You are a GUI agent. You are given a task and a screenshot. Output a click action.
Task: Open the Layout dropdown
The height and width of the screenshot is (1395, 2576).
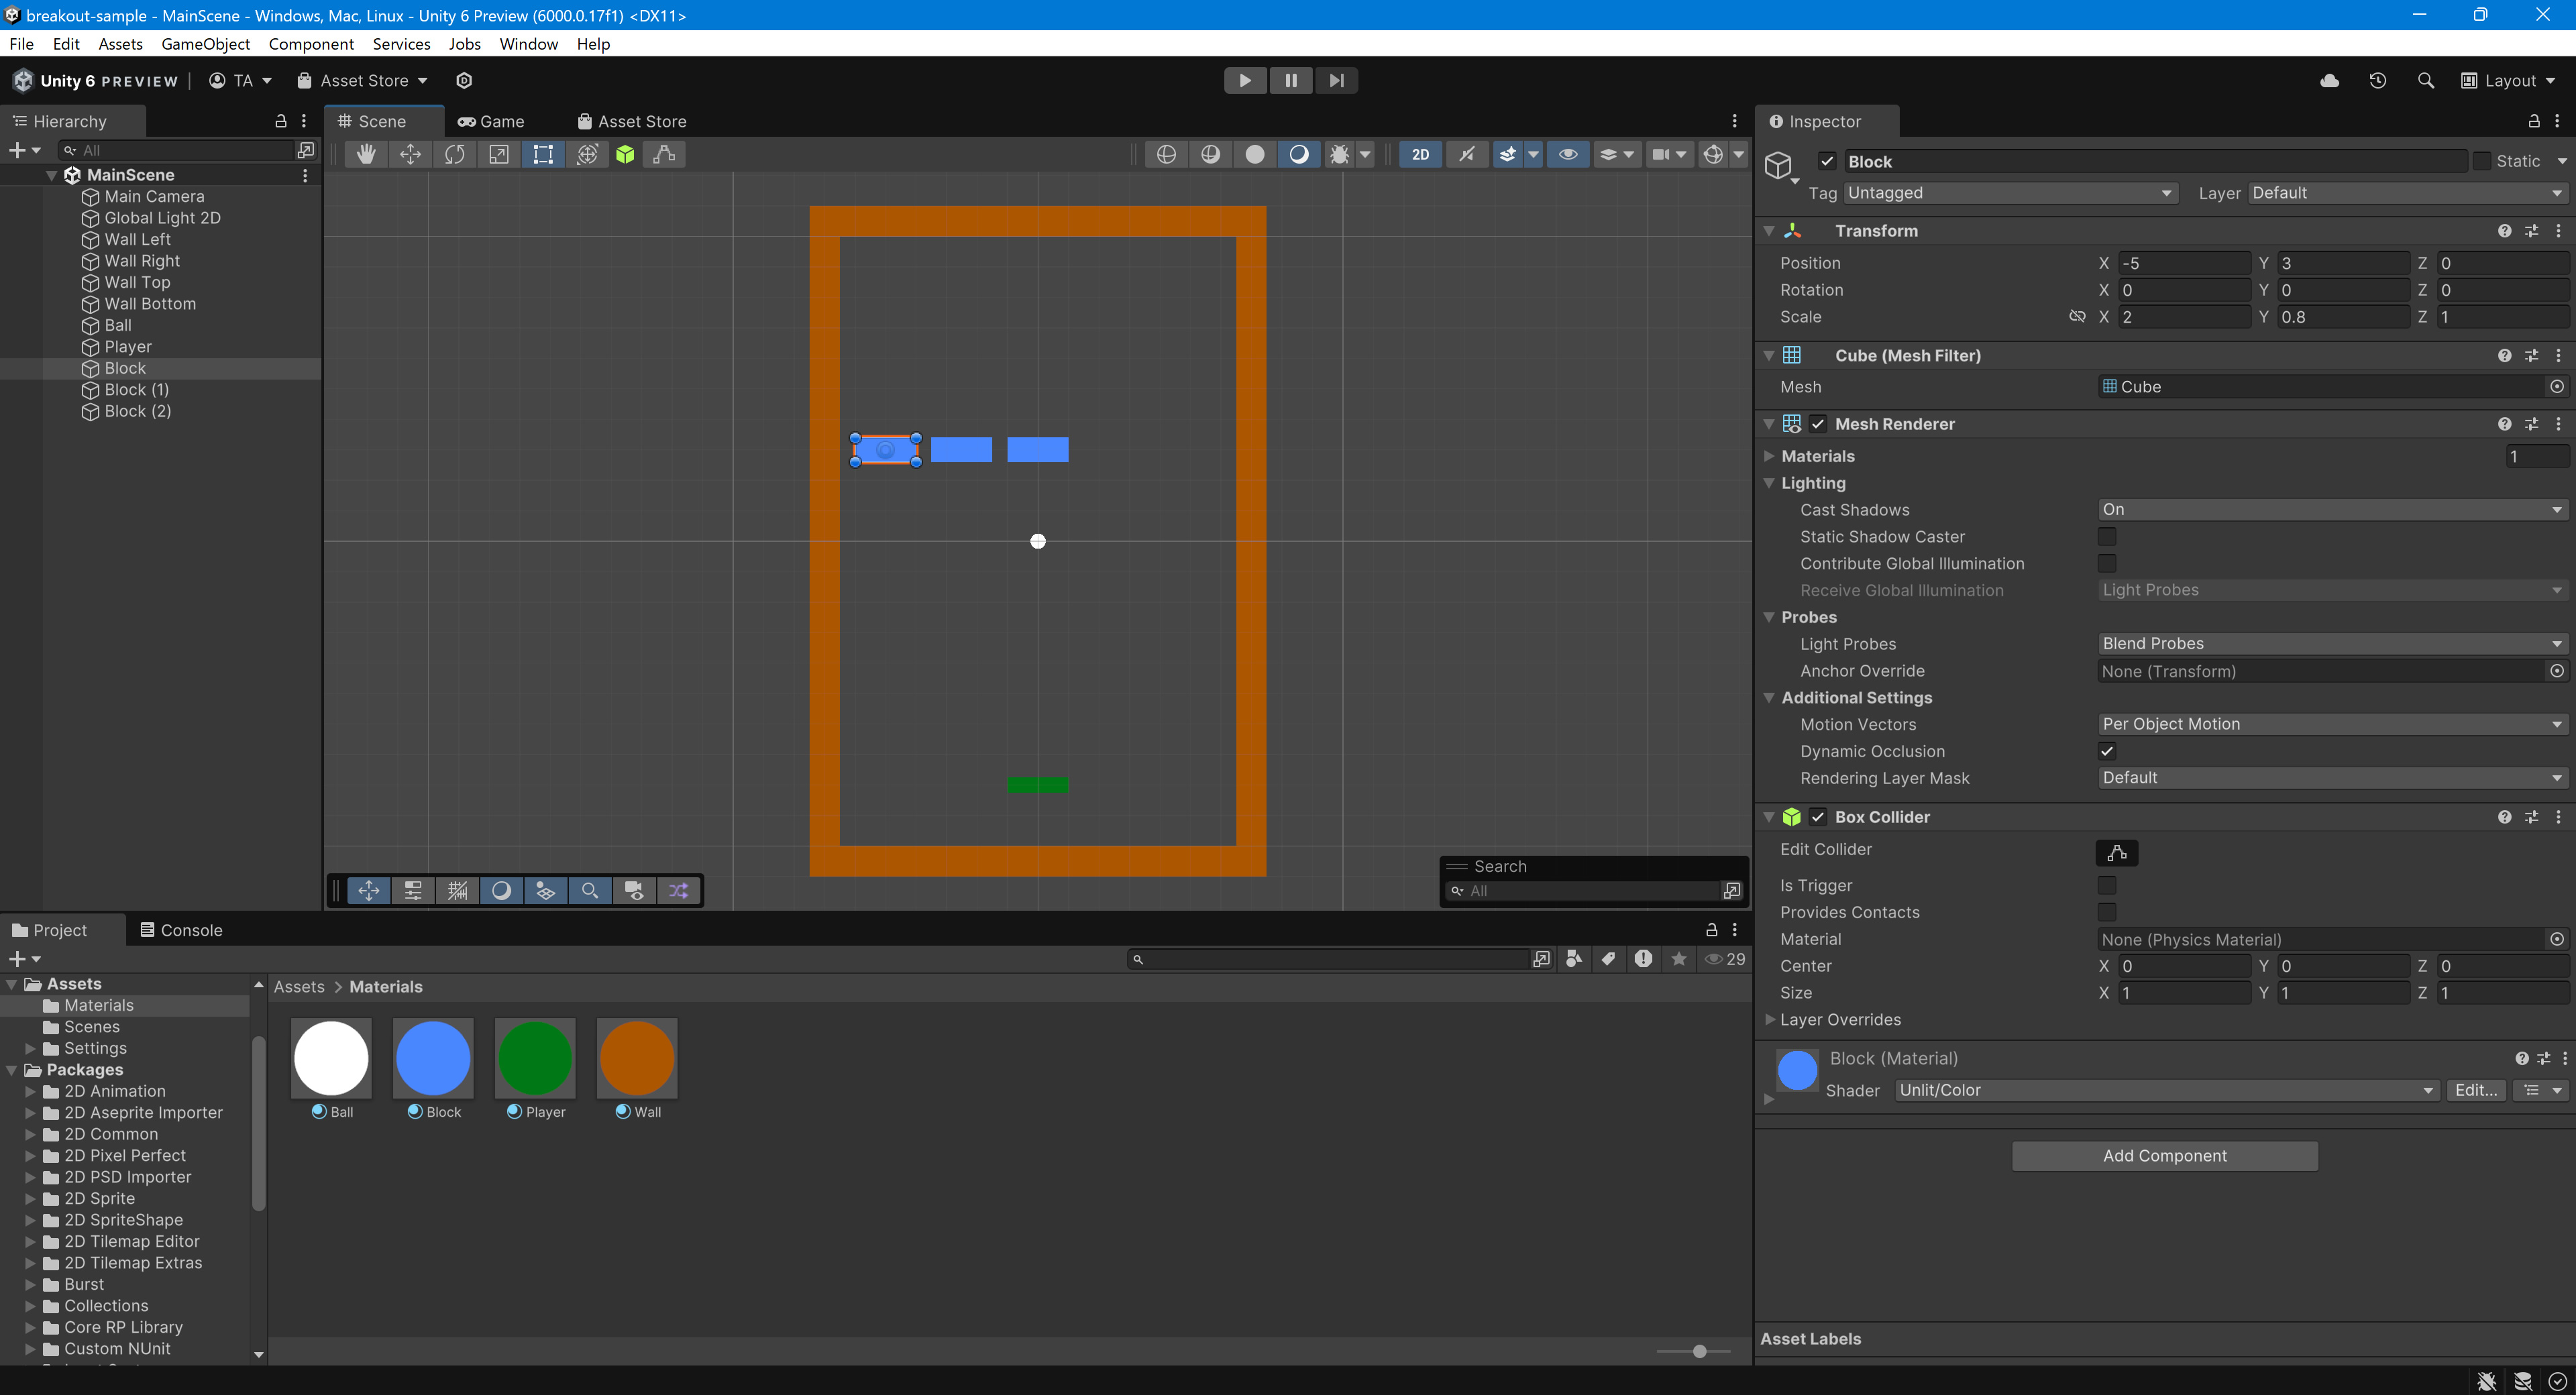pyautogui.click(x=2509, y=80)
